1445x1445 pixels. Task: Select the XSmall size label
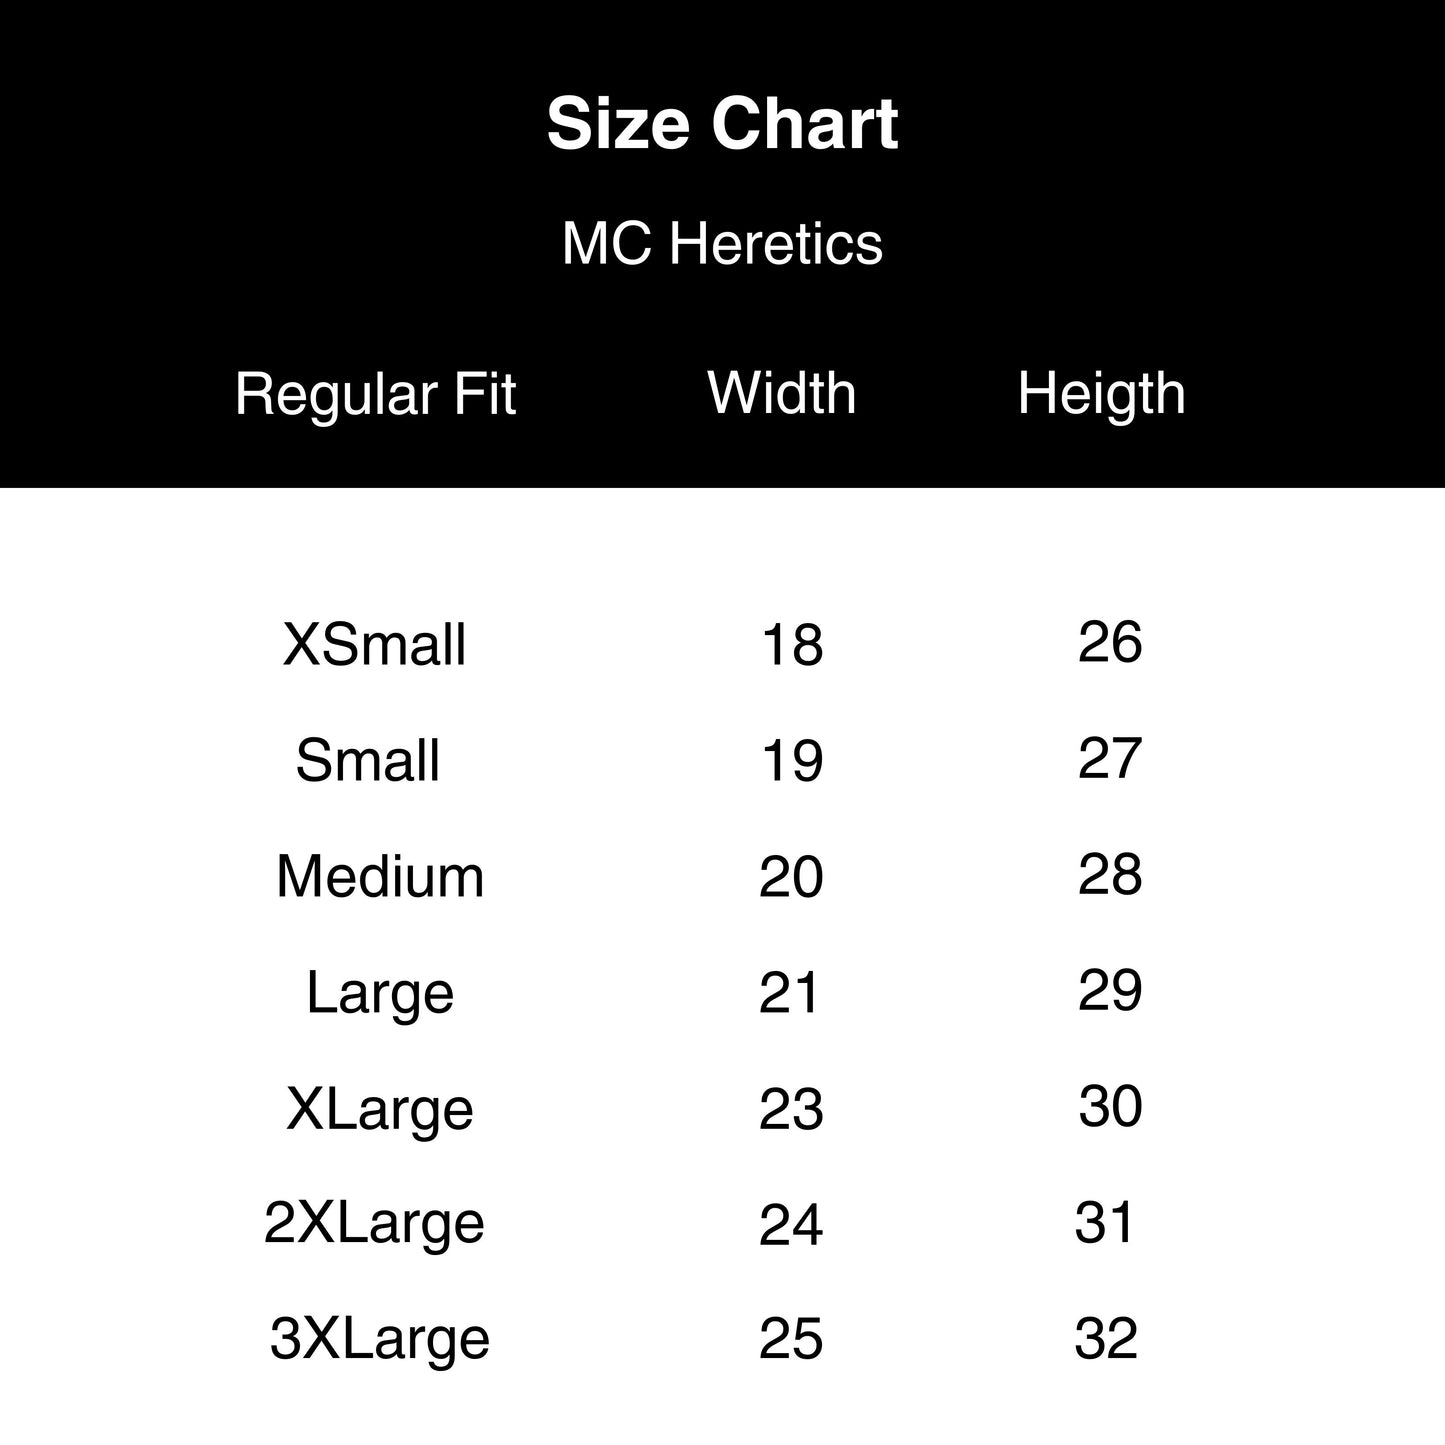374,644
